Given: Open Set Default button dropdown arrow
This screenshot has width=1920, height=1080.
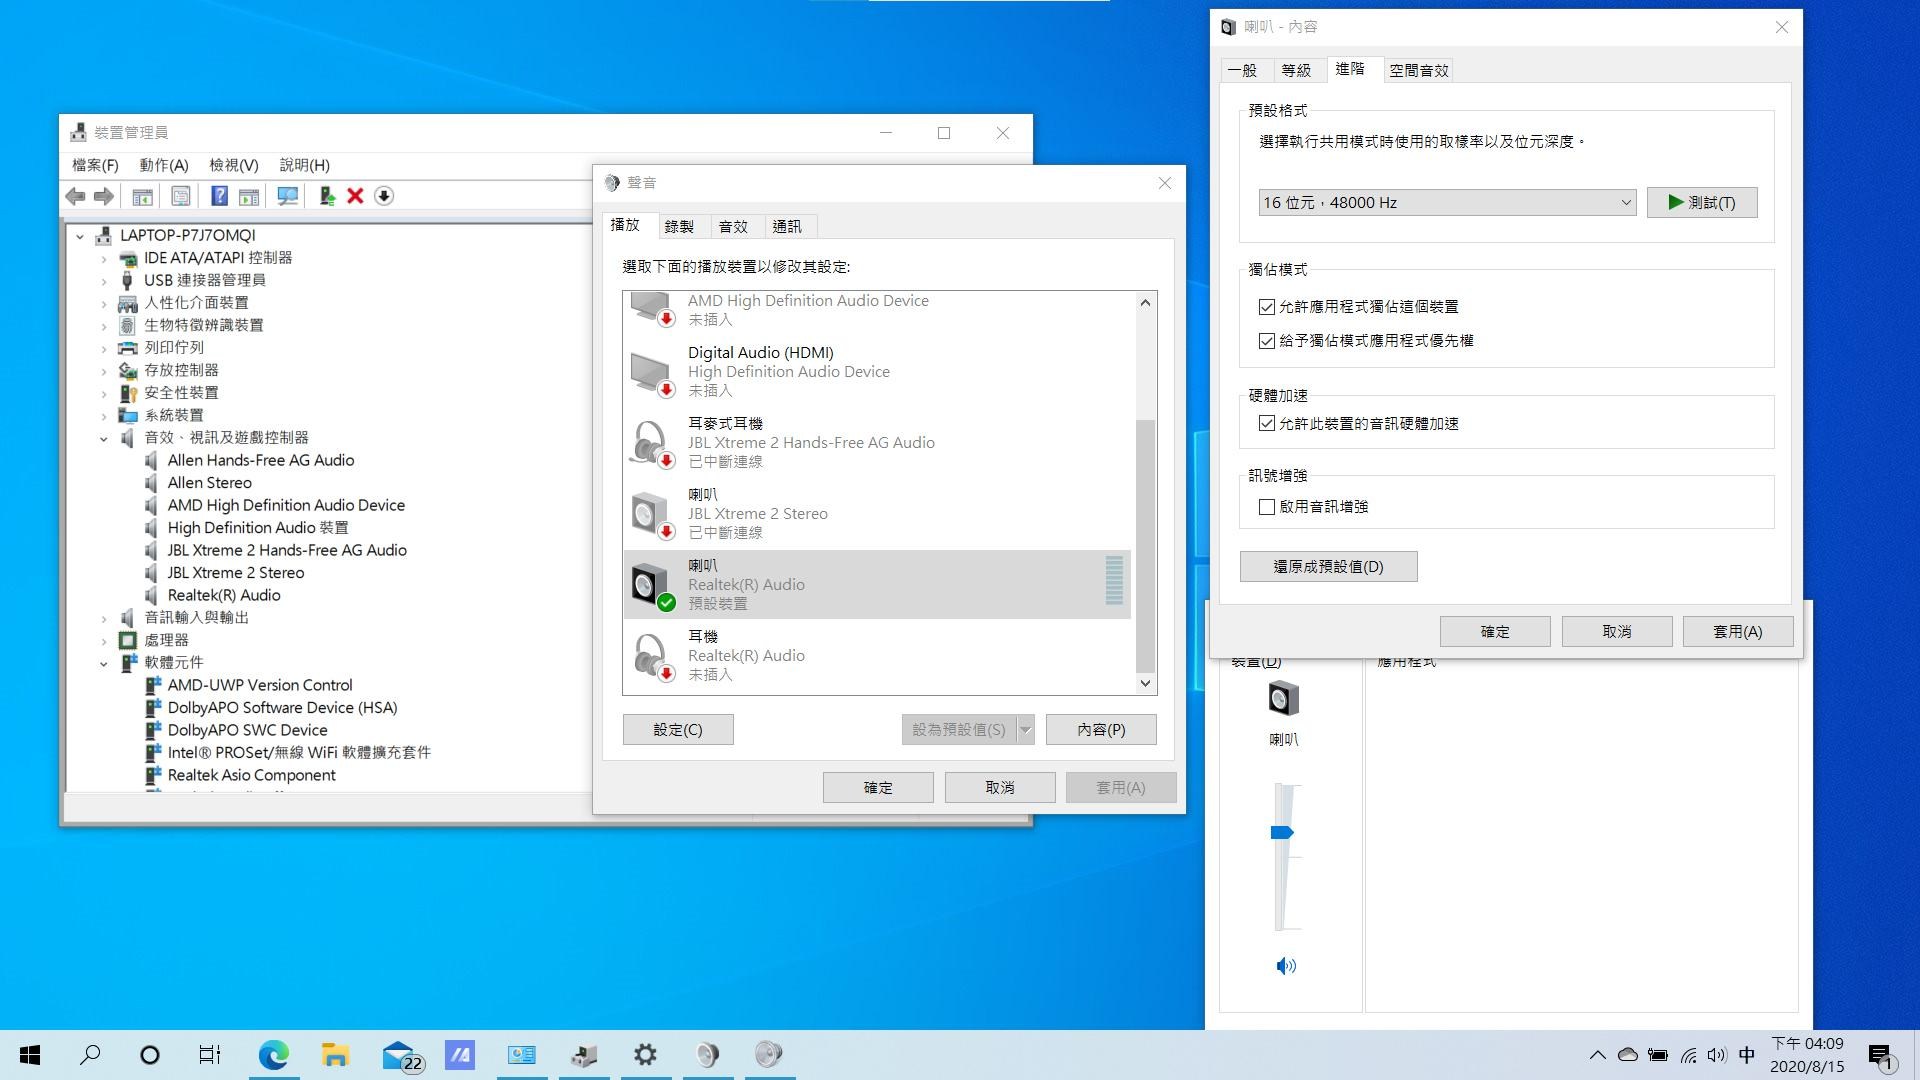Looking at the screenshot, I should (1025, 730).
